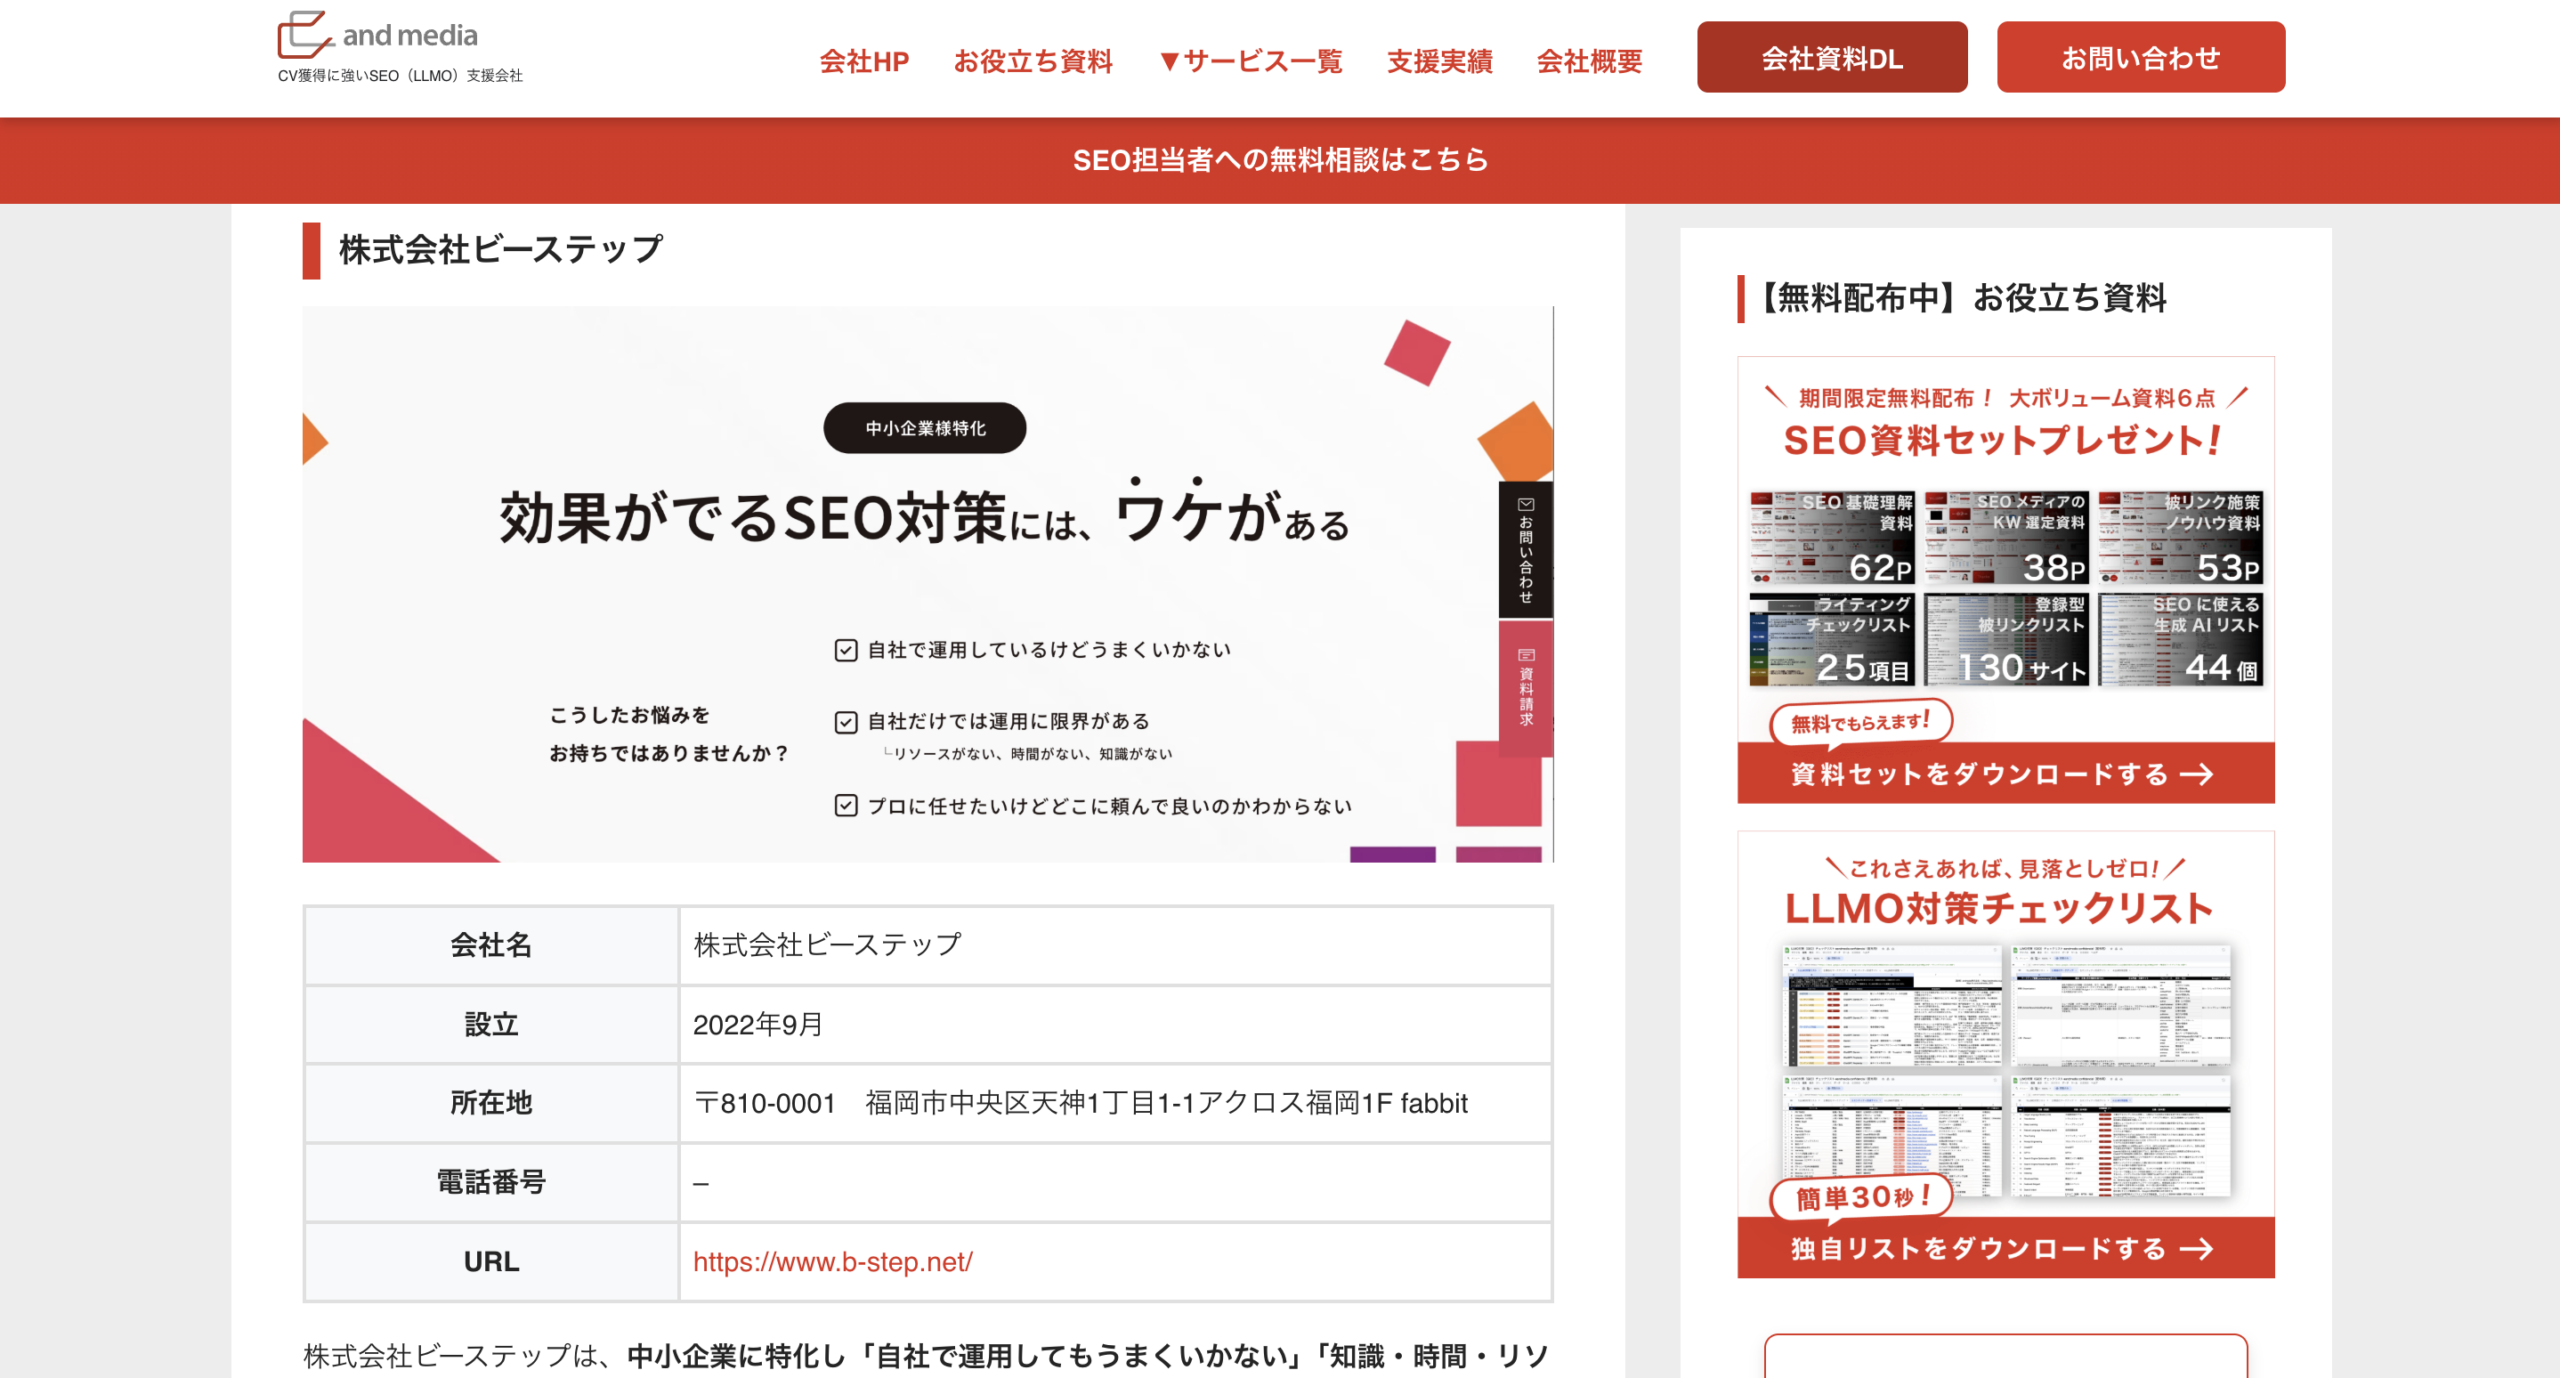Click the SEO資料セットプレゼント！ banner title
2560x1378 pixels.
2002,440
